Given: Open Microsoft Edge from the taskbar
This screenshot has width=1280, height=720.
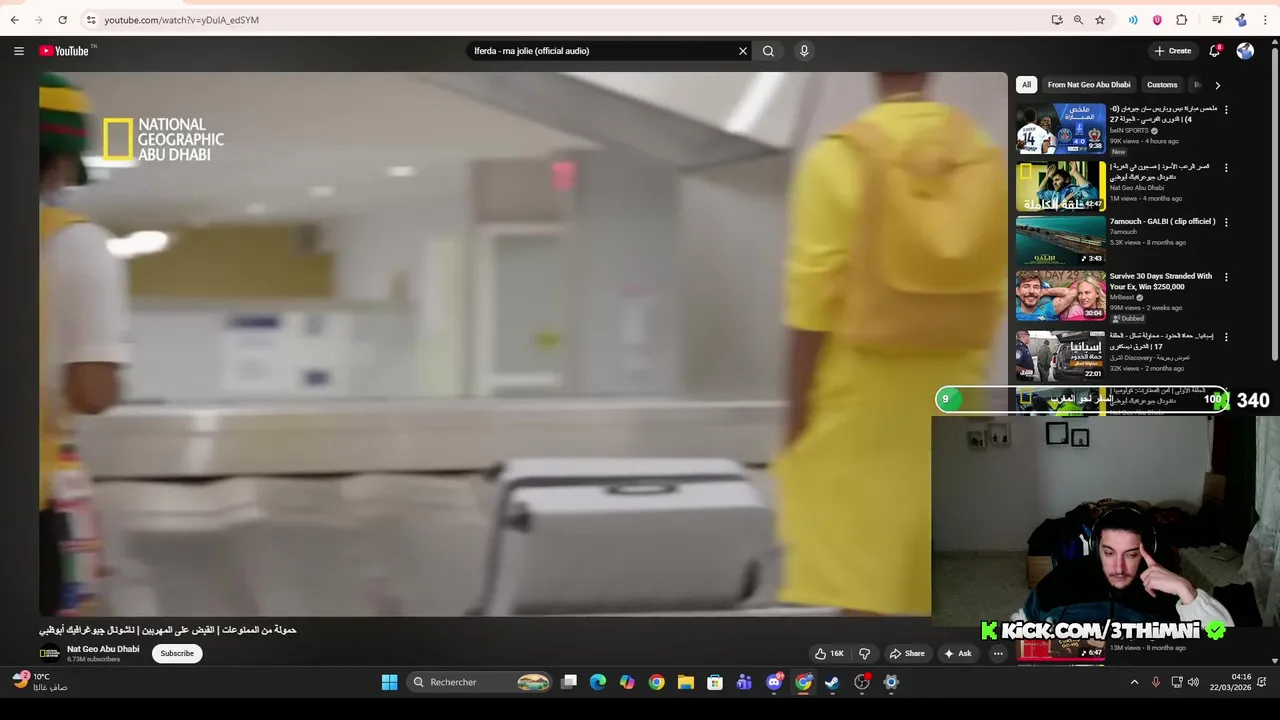Looking at the screenshot, I should 598,682.
